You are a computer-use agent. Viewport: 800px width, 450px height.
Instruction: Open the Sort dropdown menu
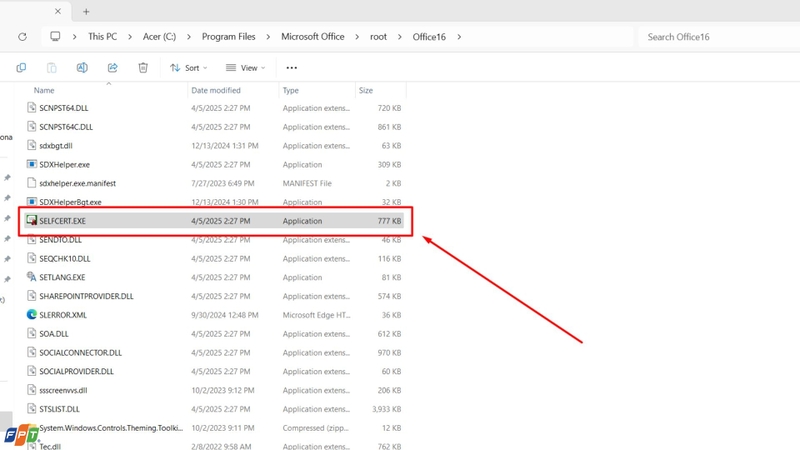(x=189, y=68)
